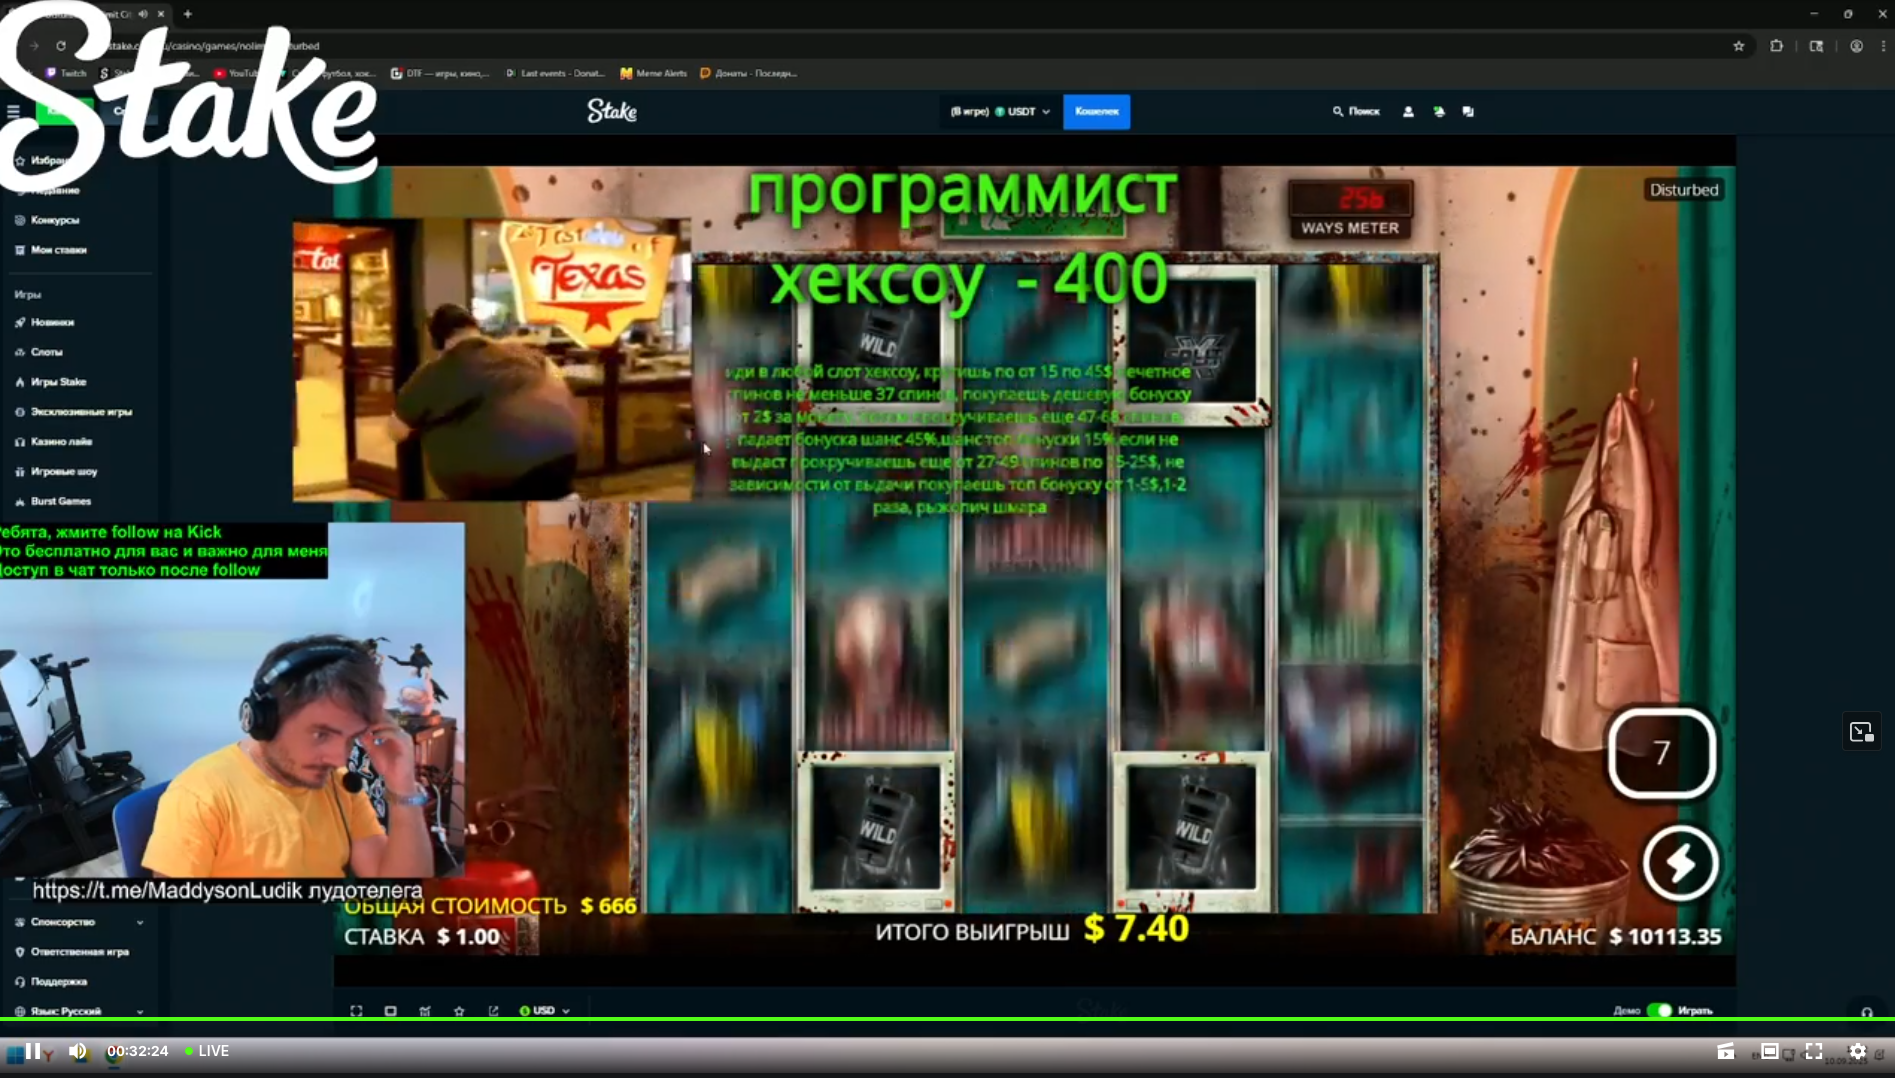This screenshot has height=1078, width=1895.
Task: Open the game in a popout window
Action: (x=493, y=1011)
